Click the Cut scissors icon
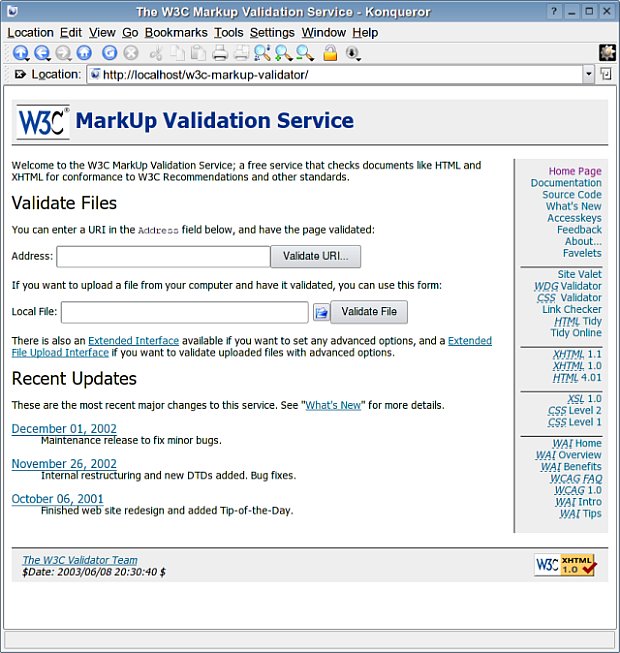 (x=156, y=53)
